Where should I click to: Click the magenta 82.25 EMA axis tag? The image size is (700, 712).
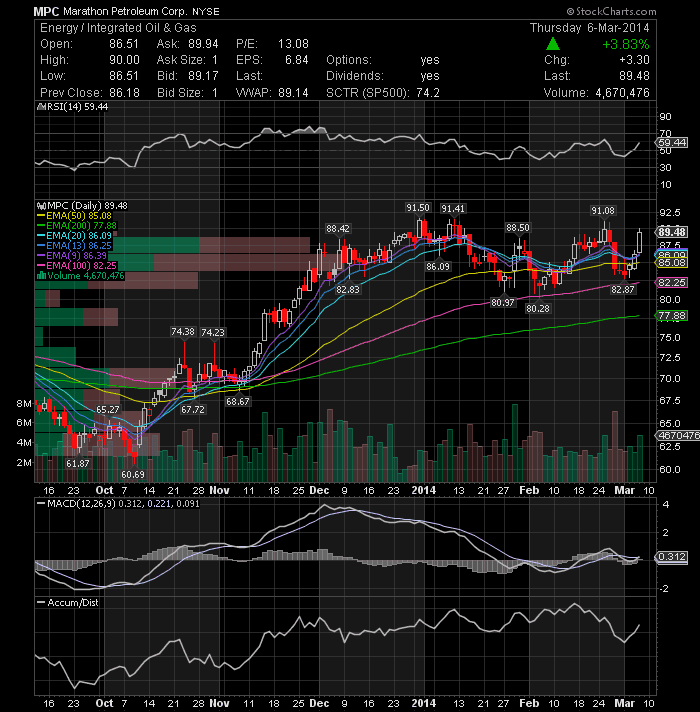pos(672,283)
